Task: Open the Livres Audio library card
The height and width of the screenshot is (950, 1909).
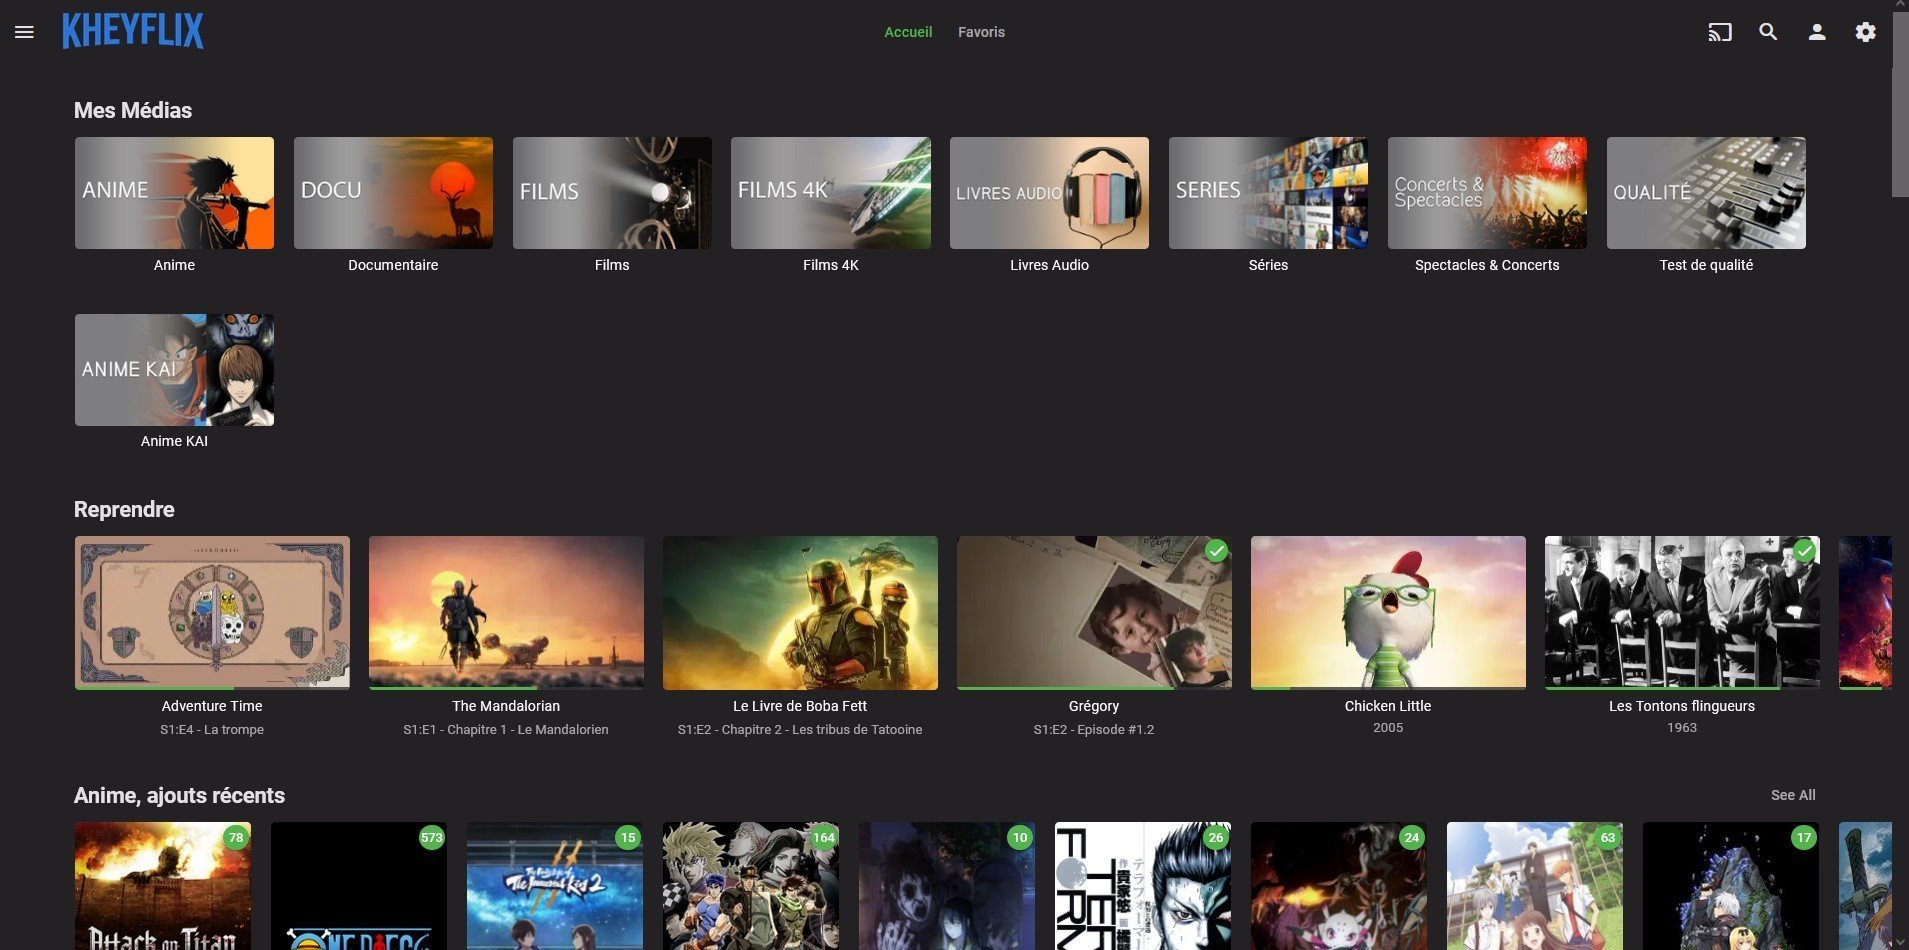Action: point(1049,193)
